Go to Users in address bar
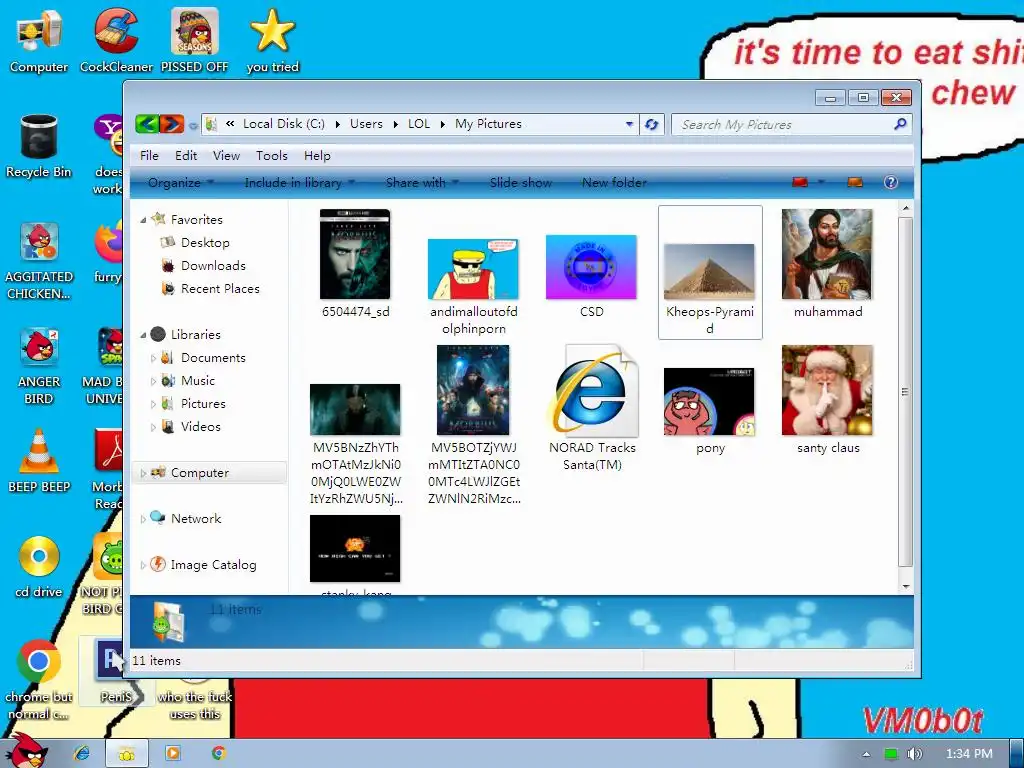This screenshot has height=768, width=1024. tap(366, 123)
